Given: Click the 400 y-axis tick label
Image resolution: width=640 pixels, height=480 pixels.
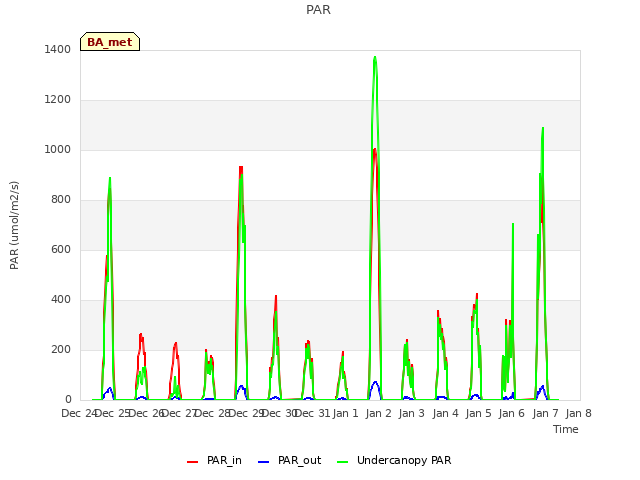Looking at the screenshot, I should pos(61,300).
